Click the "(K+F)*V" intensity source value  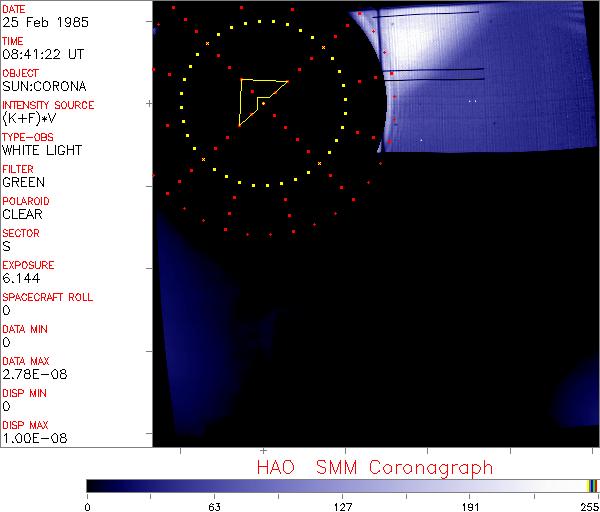28,119
